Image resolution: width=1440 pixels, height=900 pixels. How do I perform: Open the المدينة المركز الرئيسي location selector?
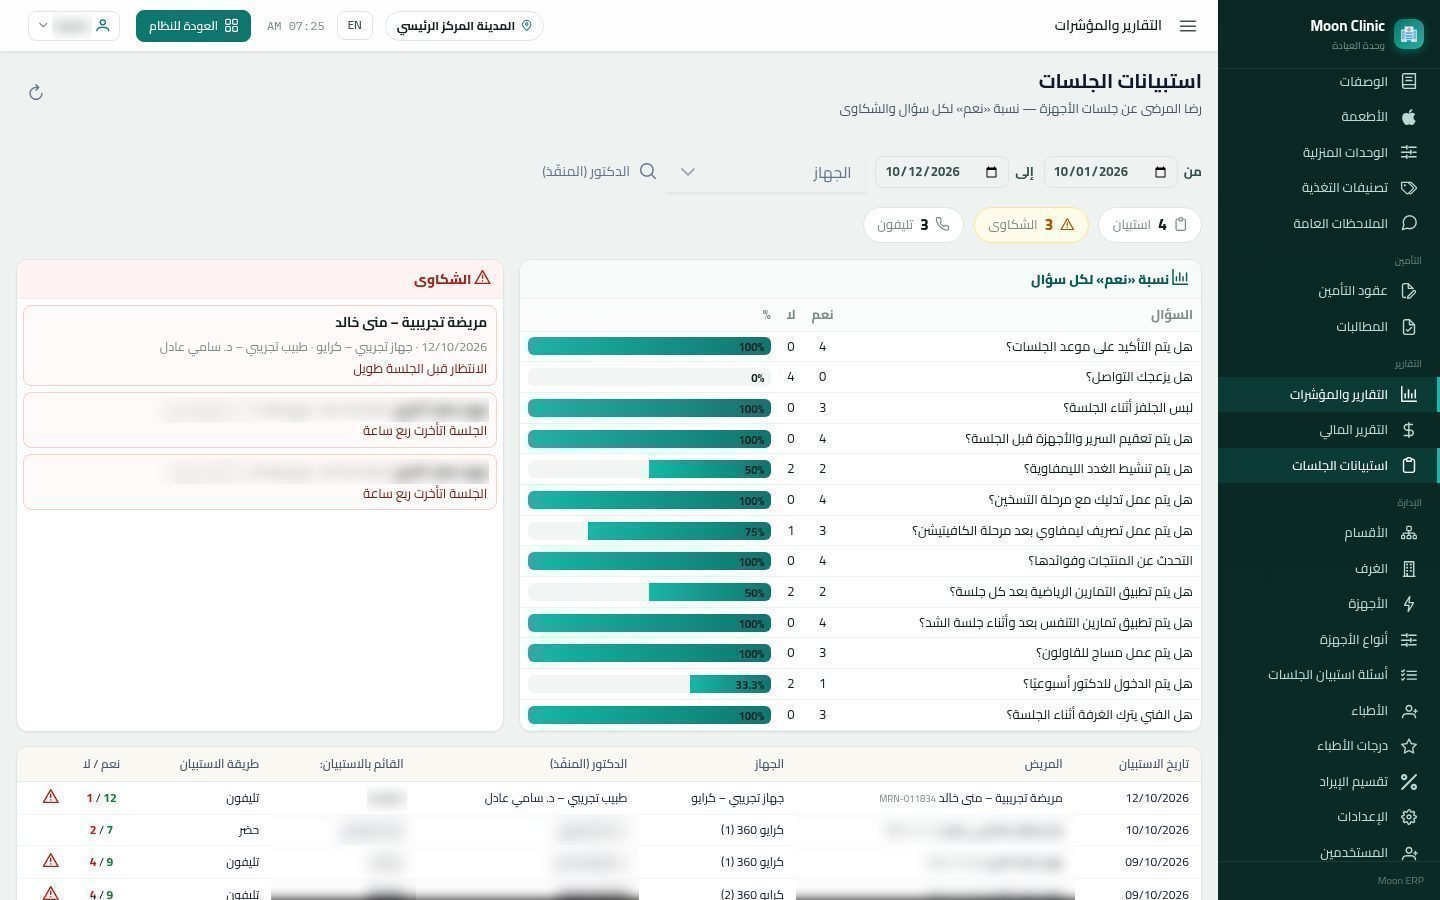tap(464, 26)
